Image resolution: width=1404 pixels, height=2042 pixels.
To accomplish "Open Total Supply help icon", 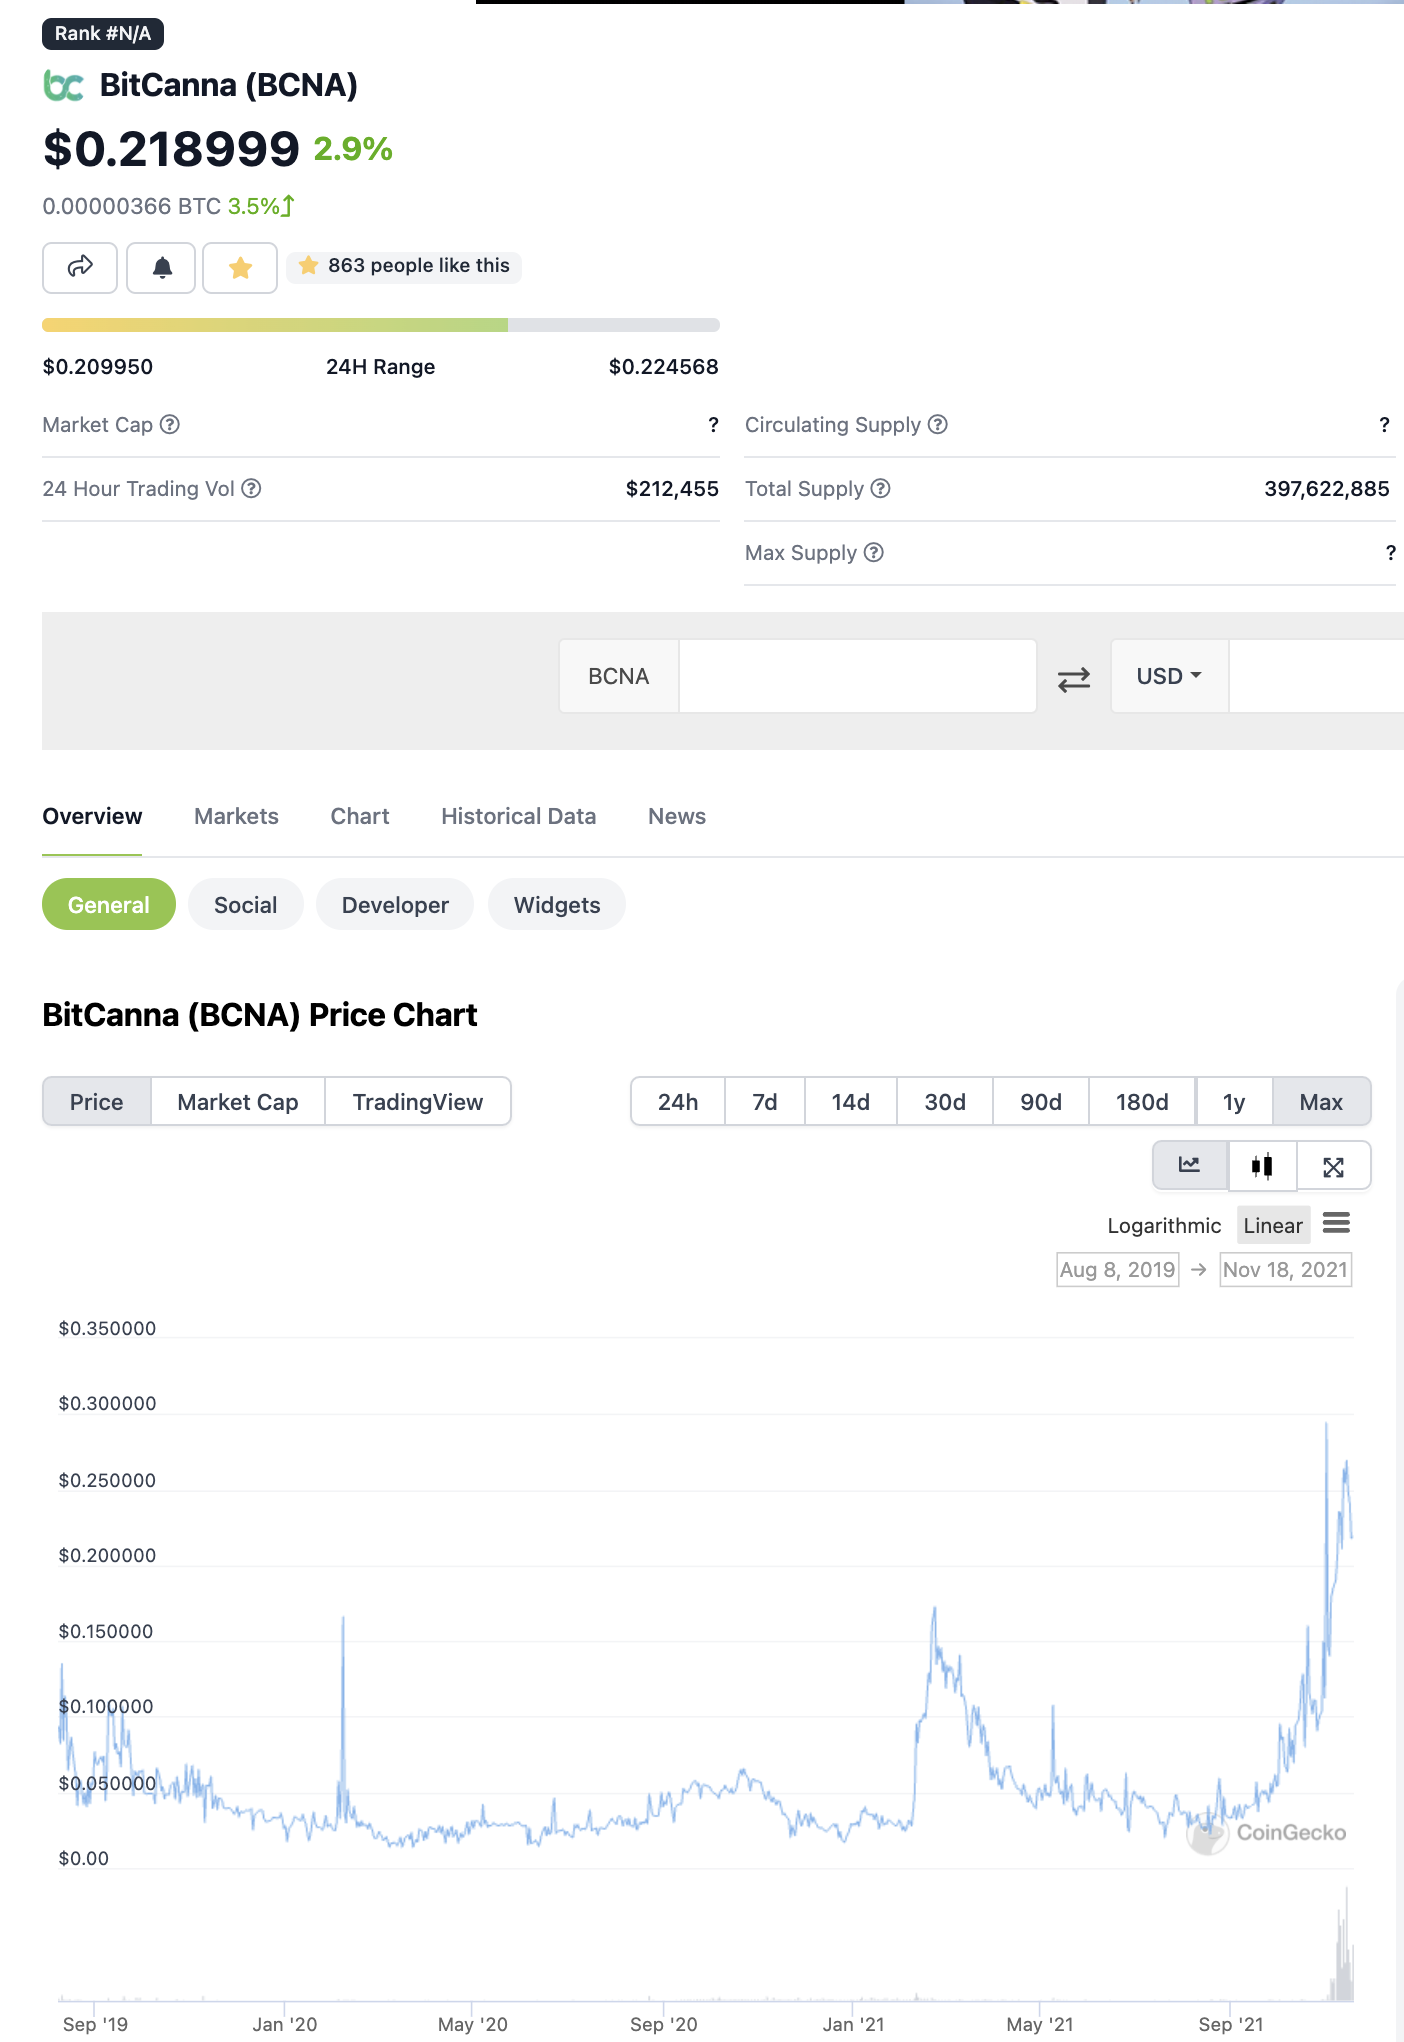I will pyautogui.click(x=880, y=489).
